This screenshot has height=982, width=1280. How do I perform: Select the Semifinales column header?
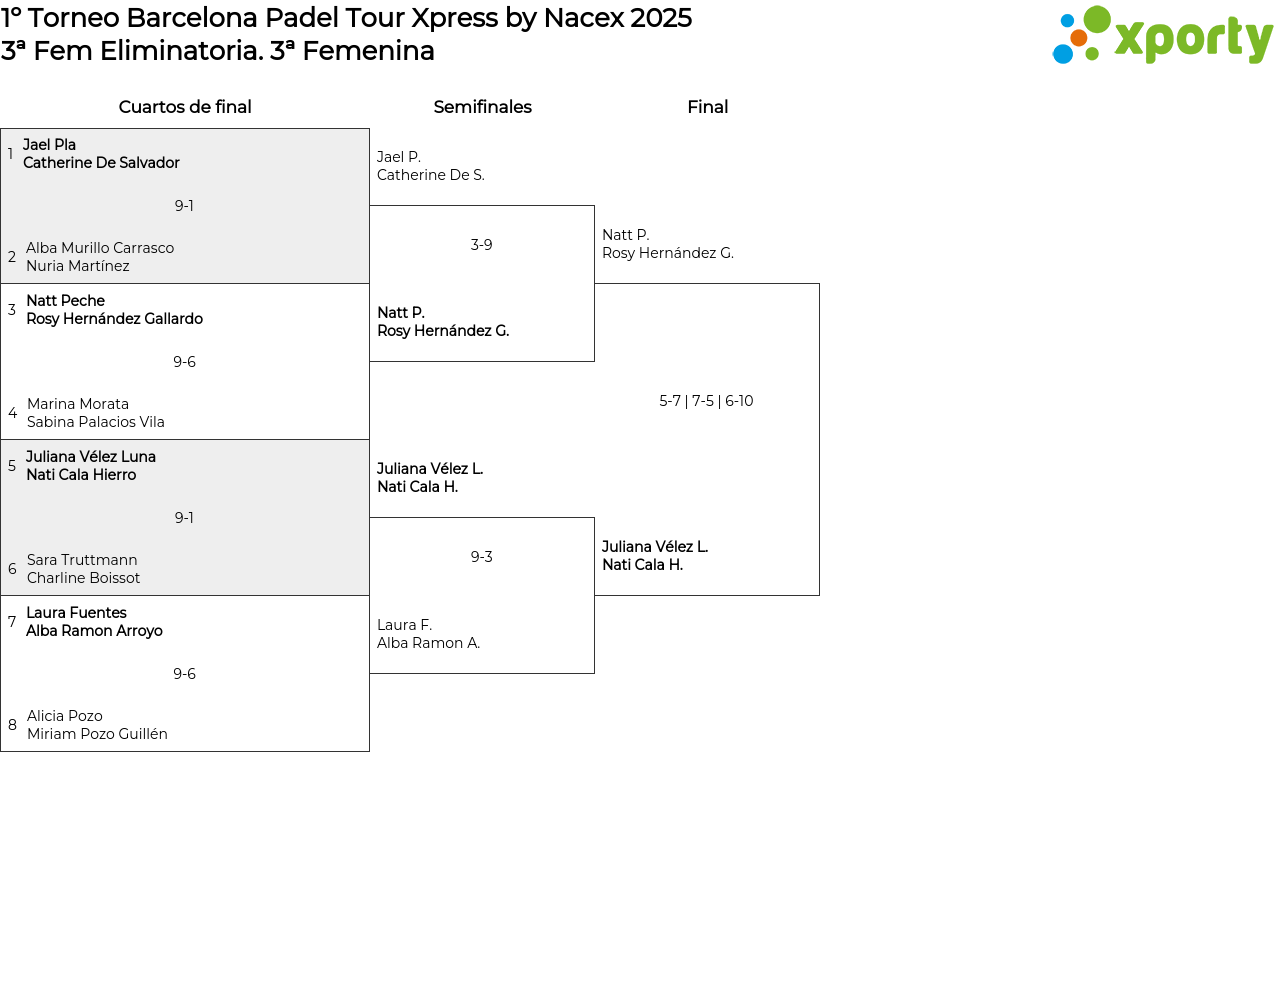pos(482,107)
